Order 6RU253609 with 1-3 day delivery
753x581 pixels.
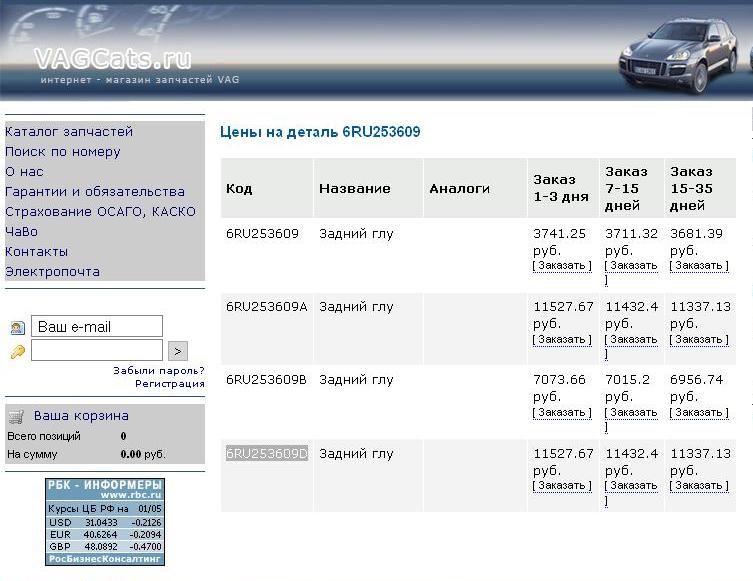tap(562, 266)
